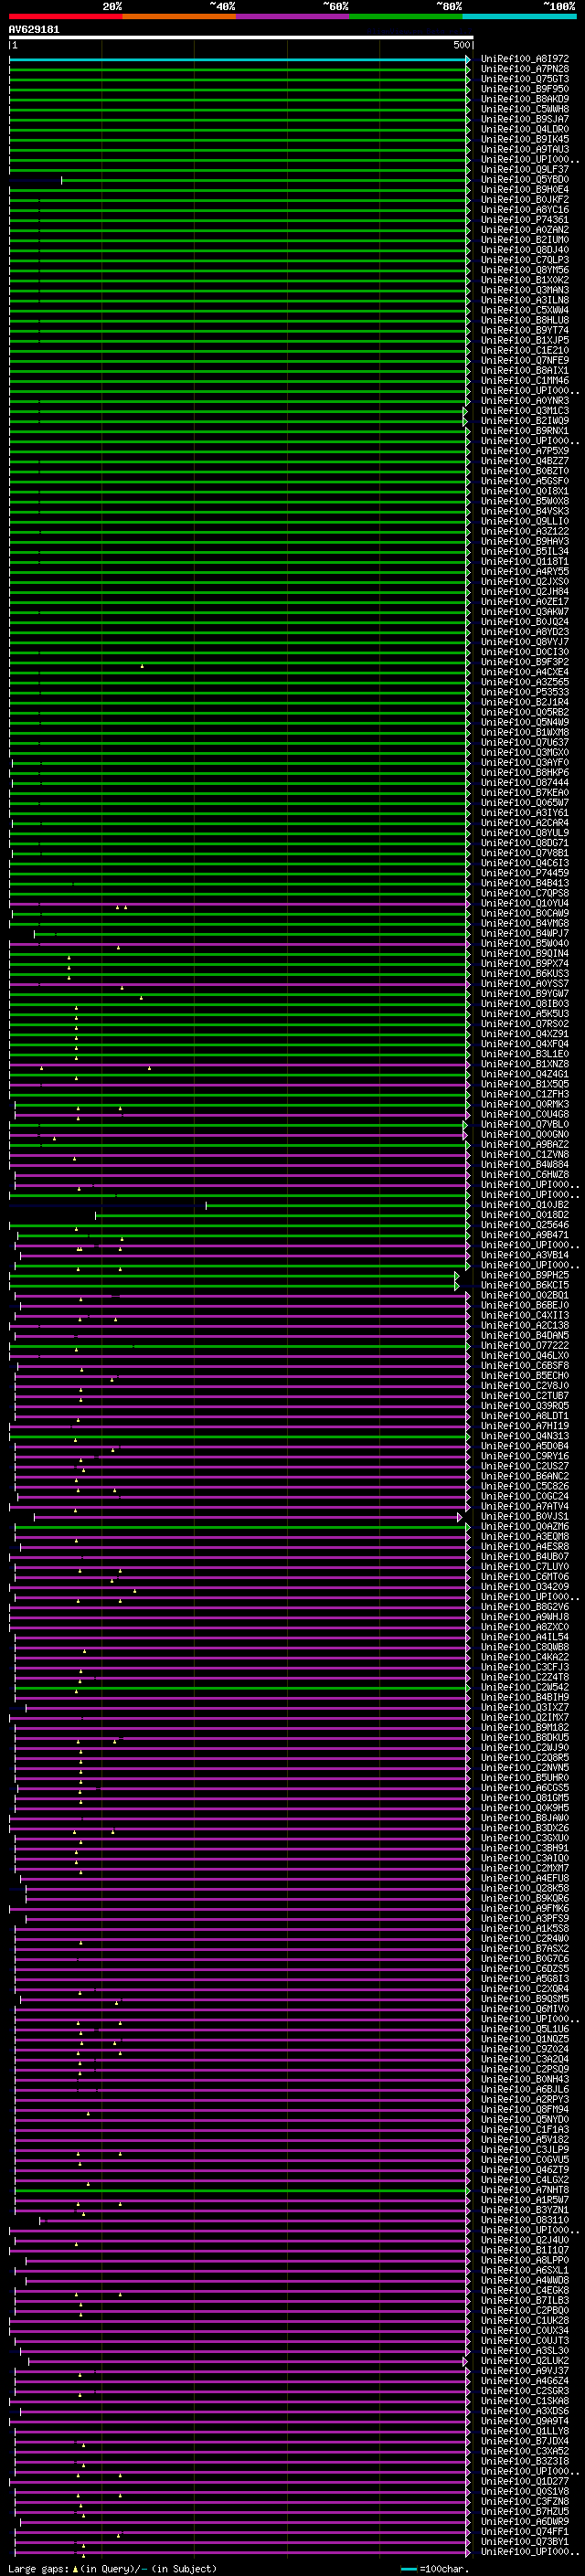Screen dimensions: 585x2576
Task: Select label UniRef100_Q5YBD0
Action: (x=525, y=179)
